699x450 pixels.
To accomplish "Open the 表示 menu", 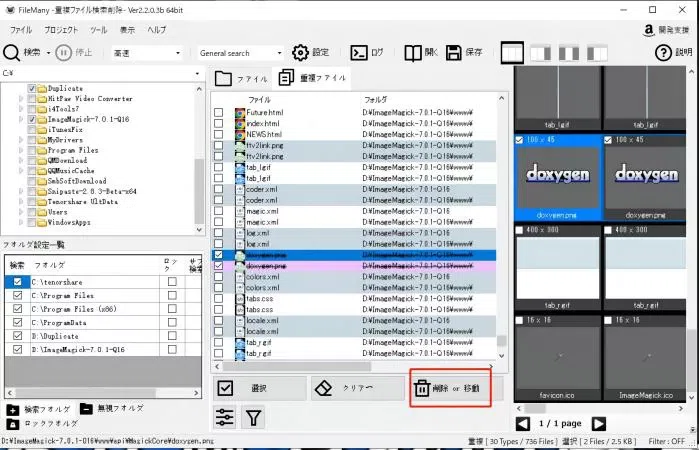I will coord(127,30).
